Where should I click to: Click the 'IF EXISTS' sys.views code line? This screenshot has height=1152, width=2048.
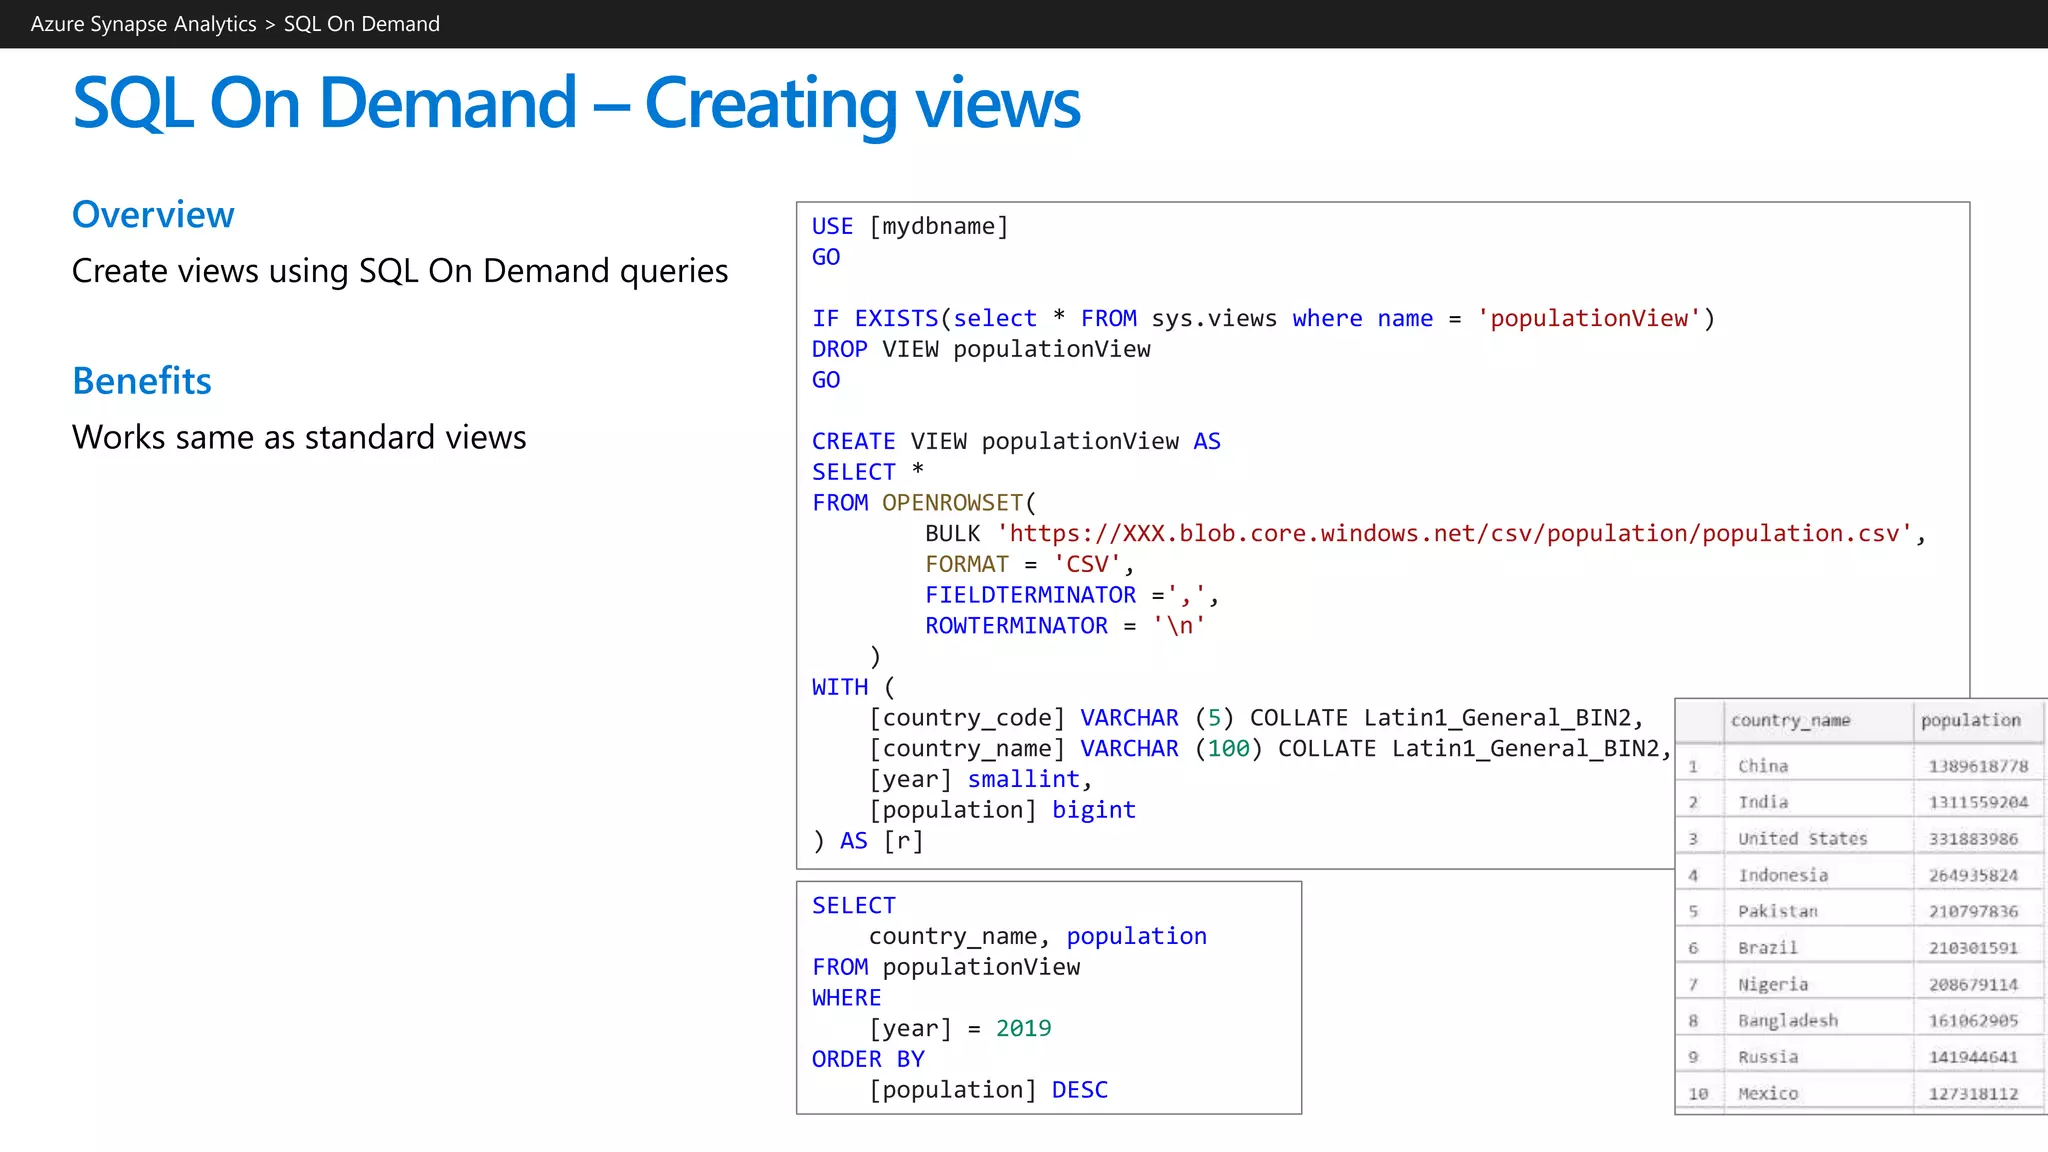(1263, 319)
